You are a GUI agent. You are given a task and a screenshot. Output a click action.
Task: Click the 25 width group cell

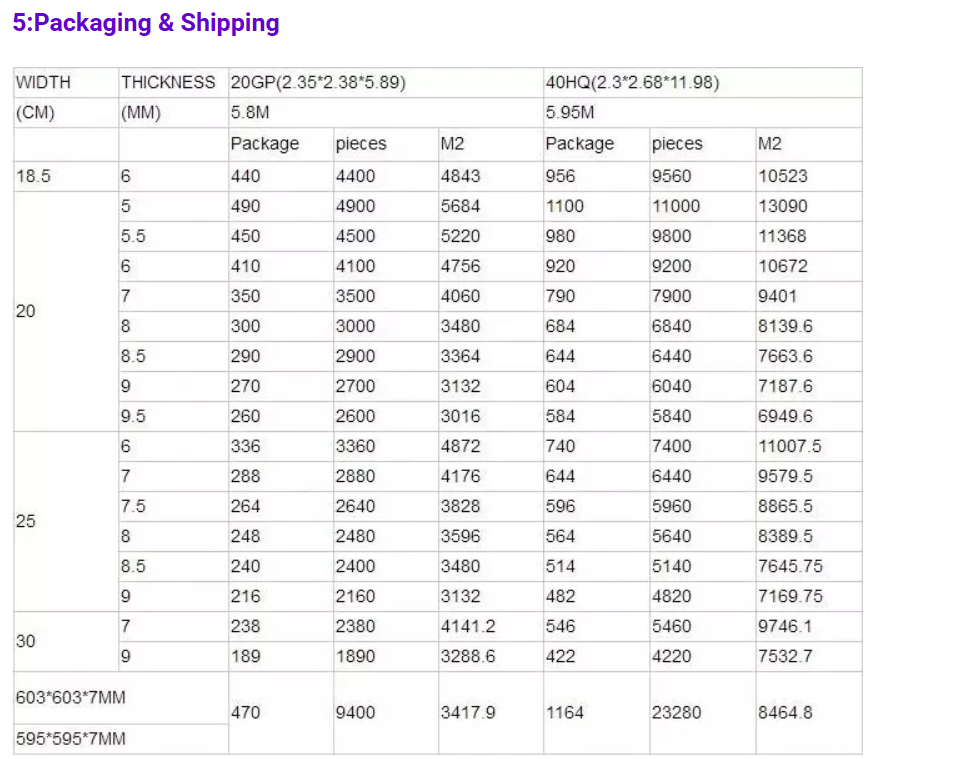pos(66,521)
